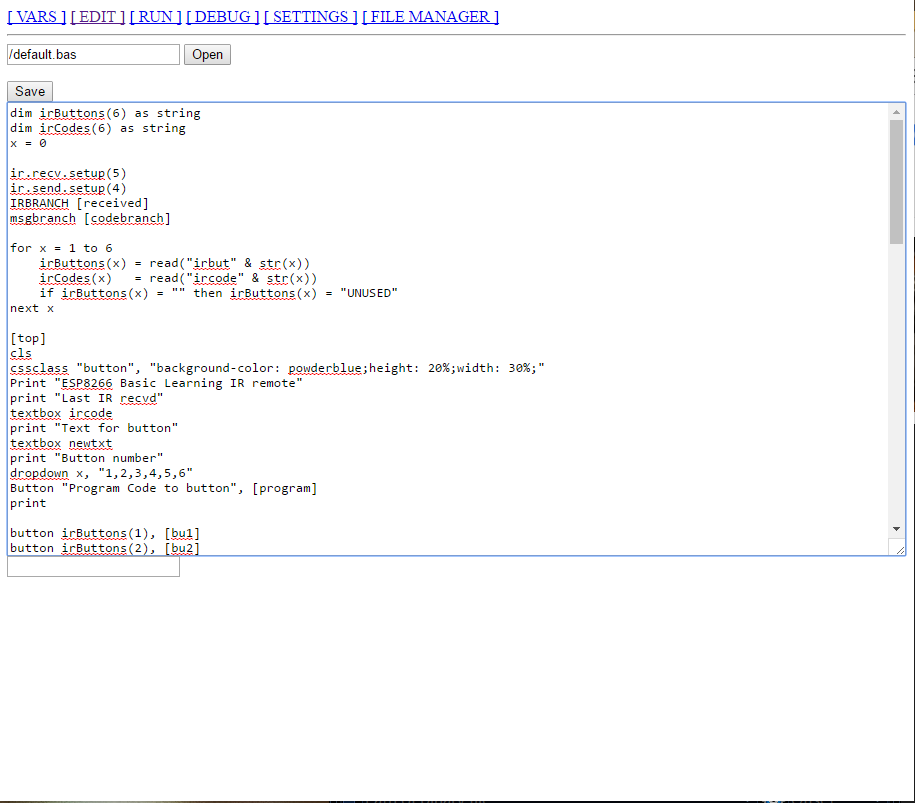Click the line 'print "Last IR recvd"'

[x=86, y=399]
